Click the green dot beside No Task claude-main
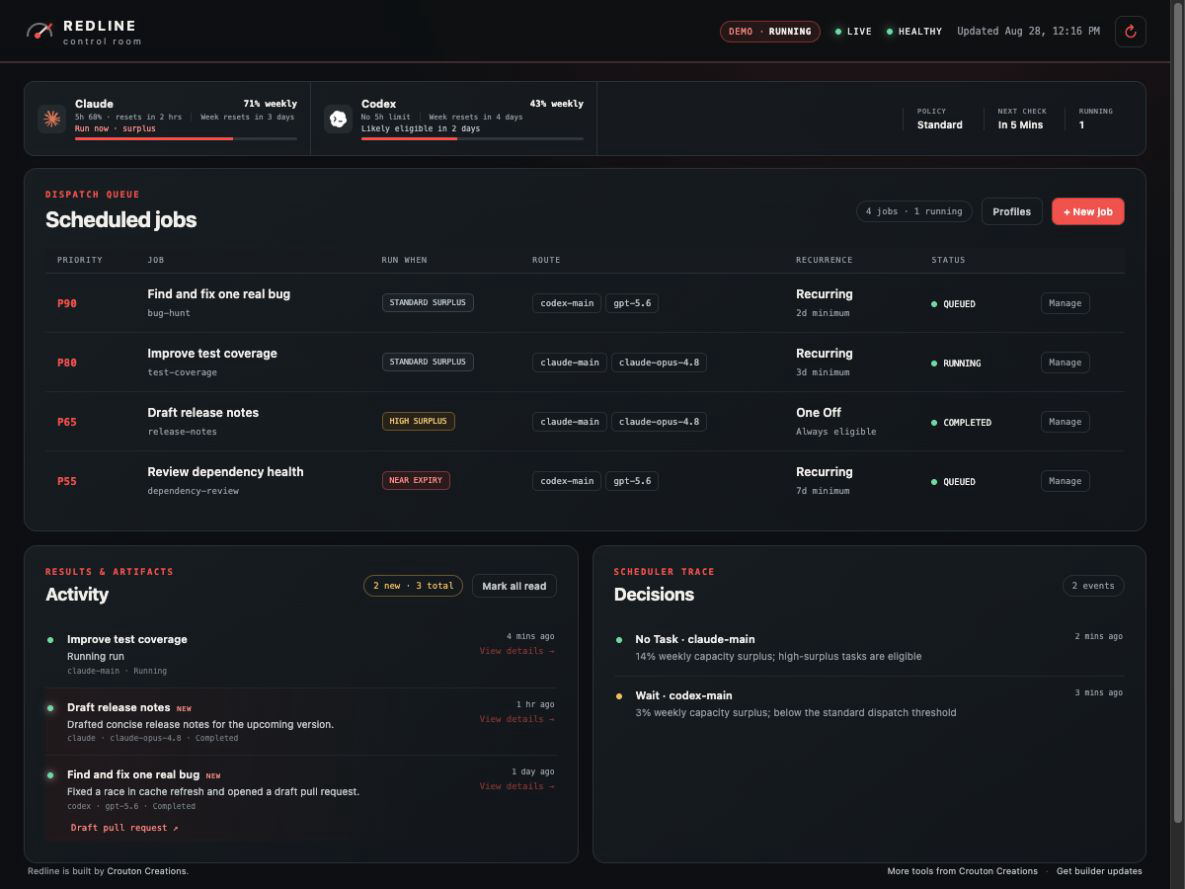The image size is (1185, 889). [x=619, y=640]
